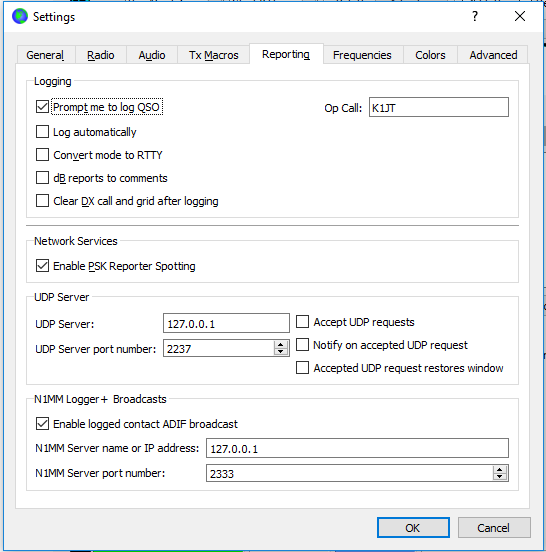Click the Cancel button
The height and width of the screenshot is (552, 546).
[x=494, y=527]
